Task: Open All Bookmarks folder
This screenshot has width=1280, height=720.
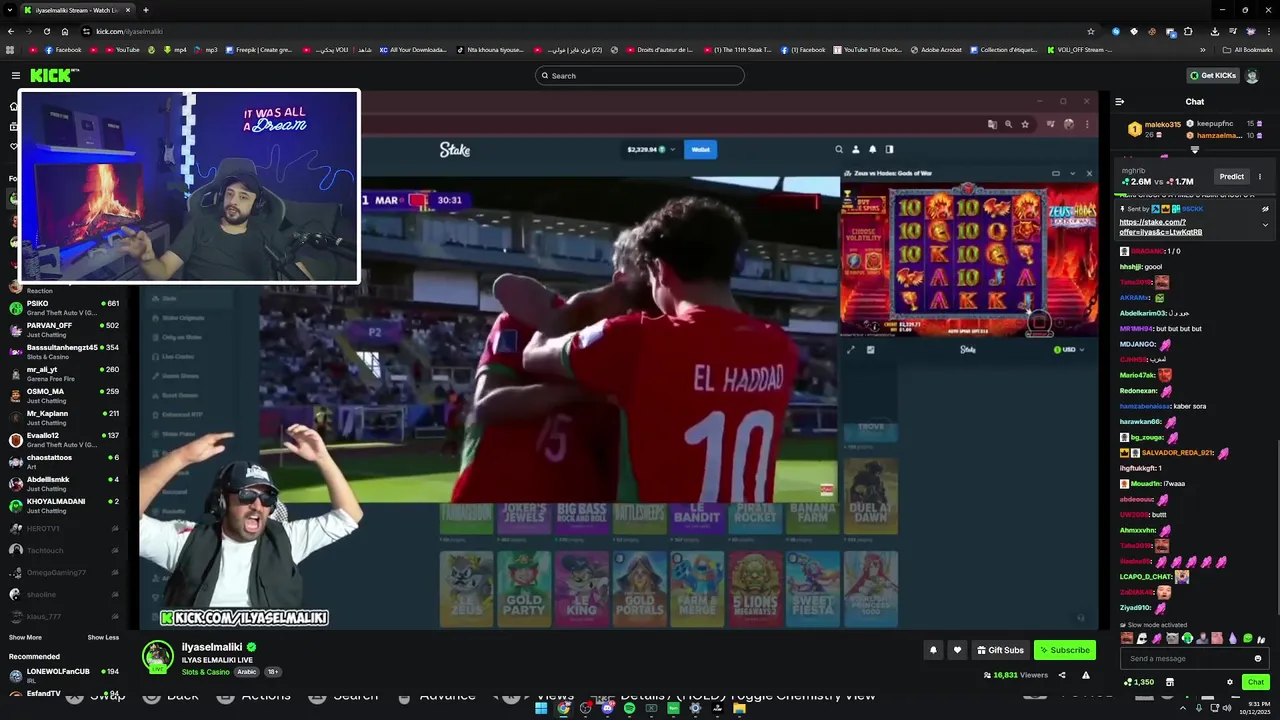Action: pos(1248,50)
